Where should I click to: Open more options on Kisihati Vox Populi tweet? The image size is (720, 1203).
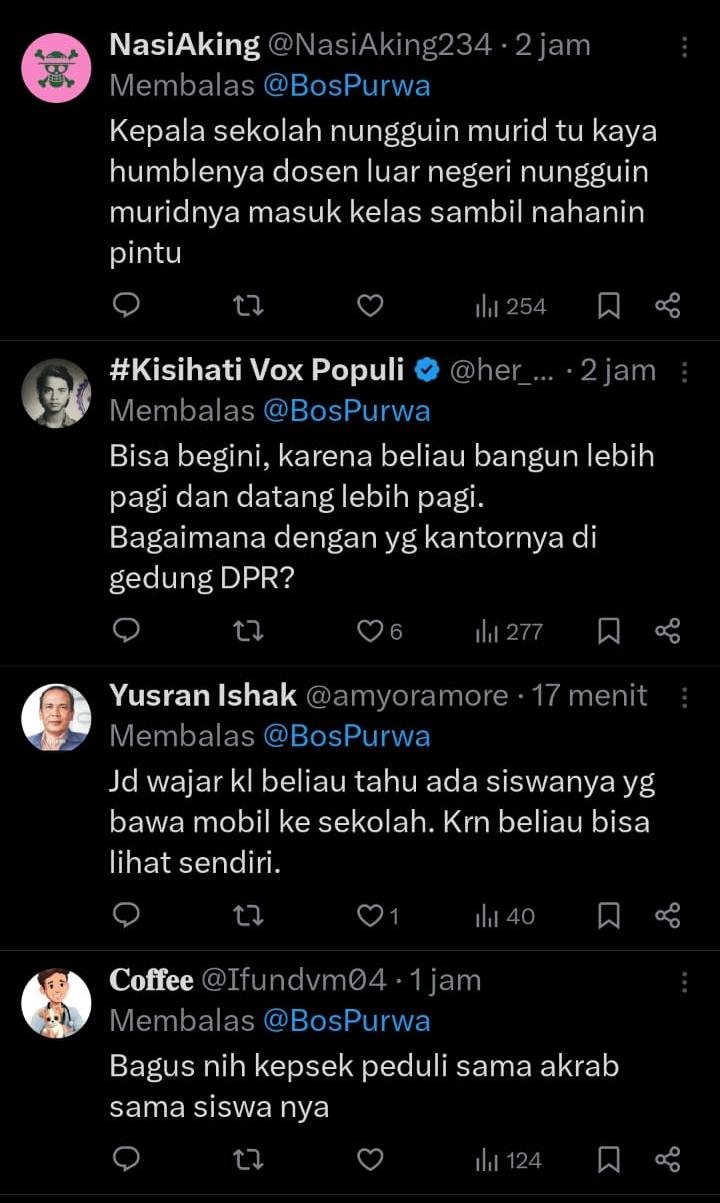pos(685,372)
